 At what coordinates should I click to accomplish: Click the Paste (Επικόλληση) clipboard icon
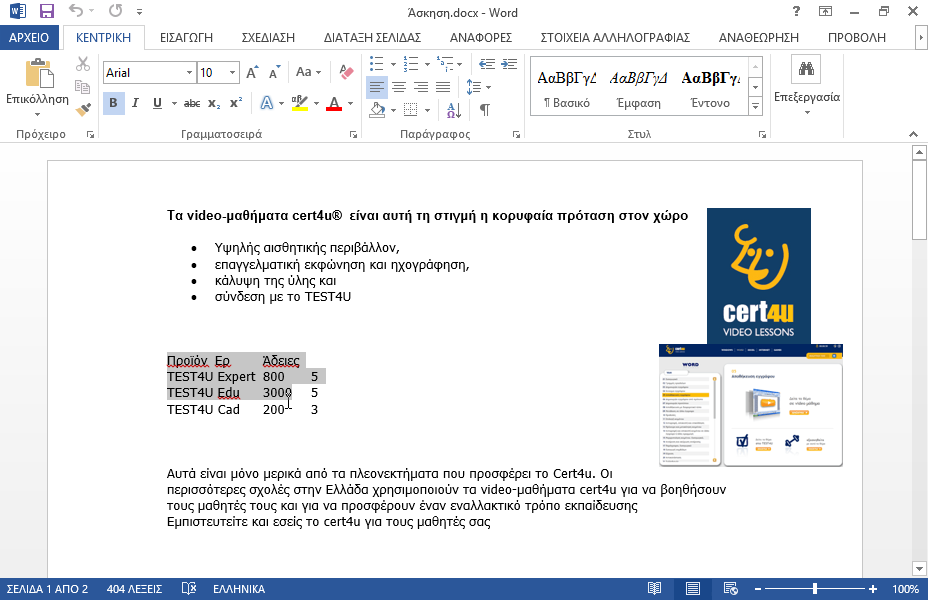point(38,73)
